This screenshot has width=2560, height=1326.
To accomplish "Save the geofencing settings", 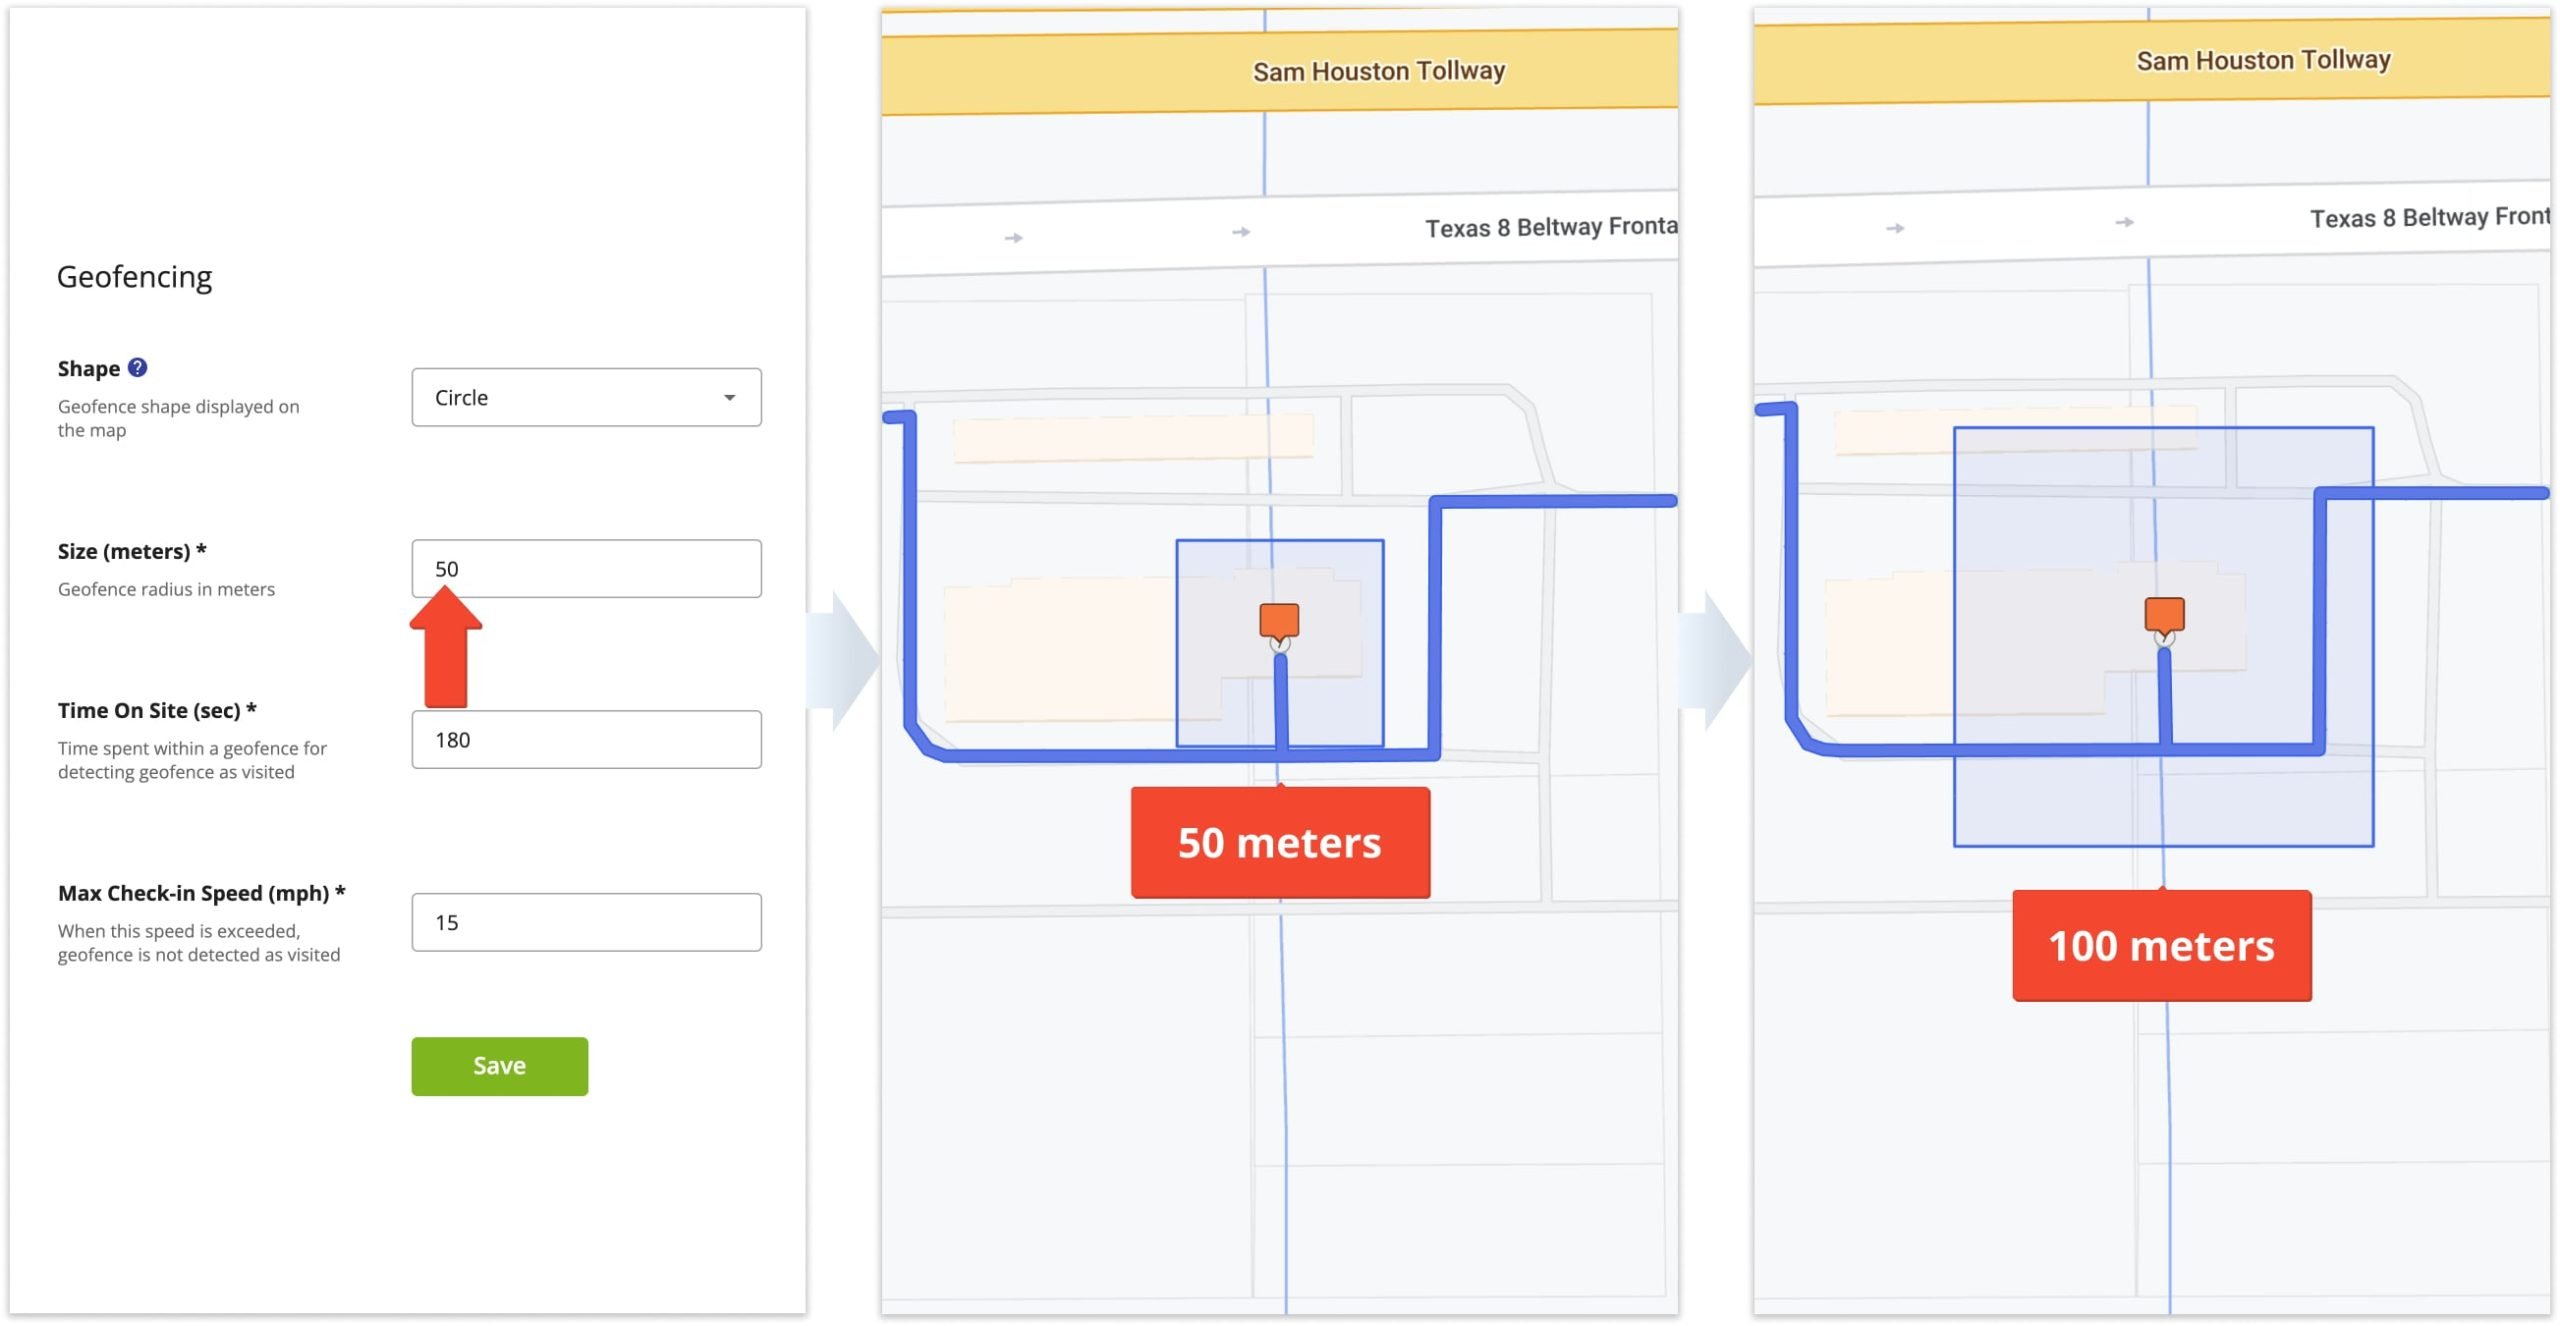I will click(499, 1065).
